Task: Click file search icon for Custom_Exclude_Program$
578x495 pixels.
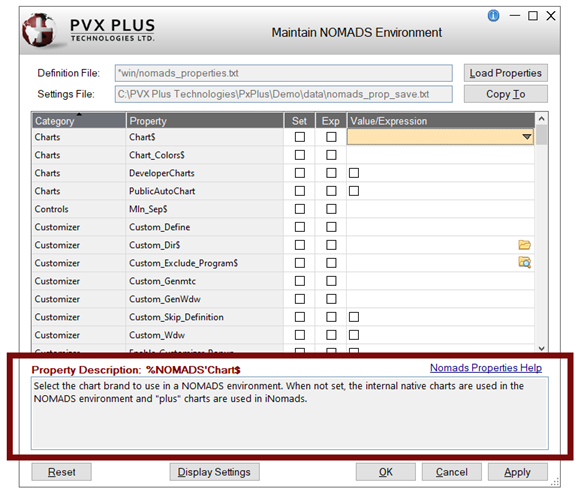Action: (524, 262)
